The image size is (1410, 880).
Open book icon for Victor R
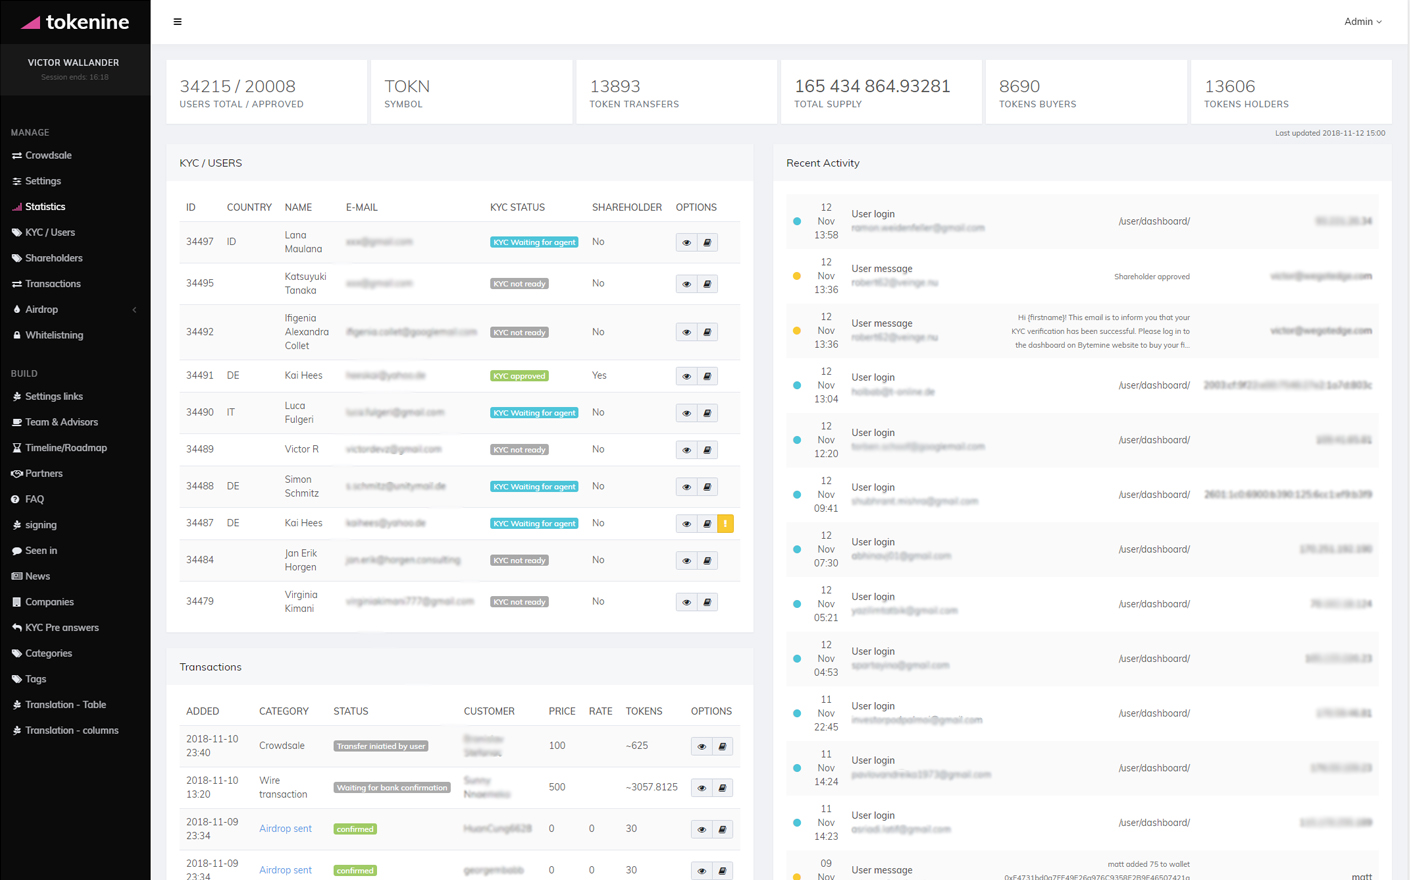(707, 450)
